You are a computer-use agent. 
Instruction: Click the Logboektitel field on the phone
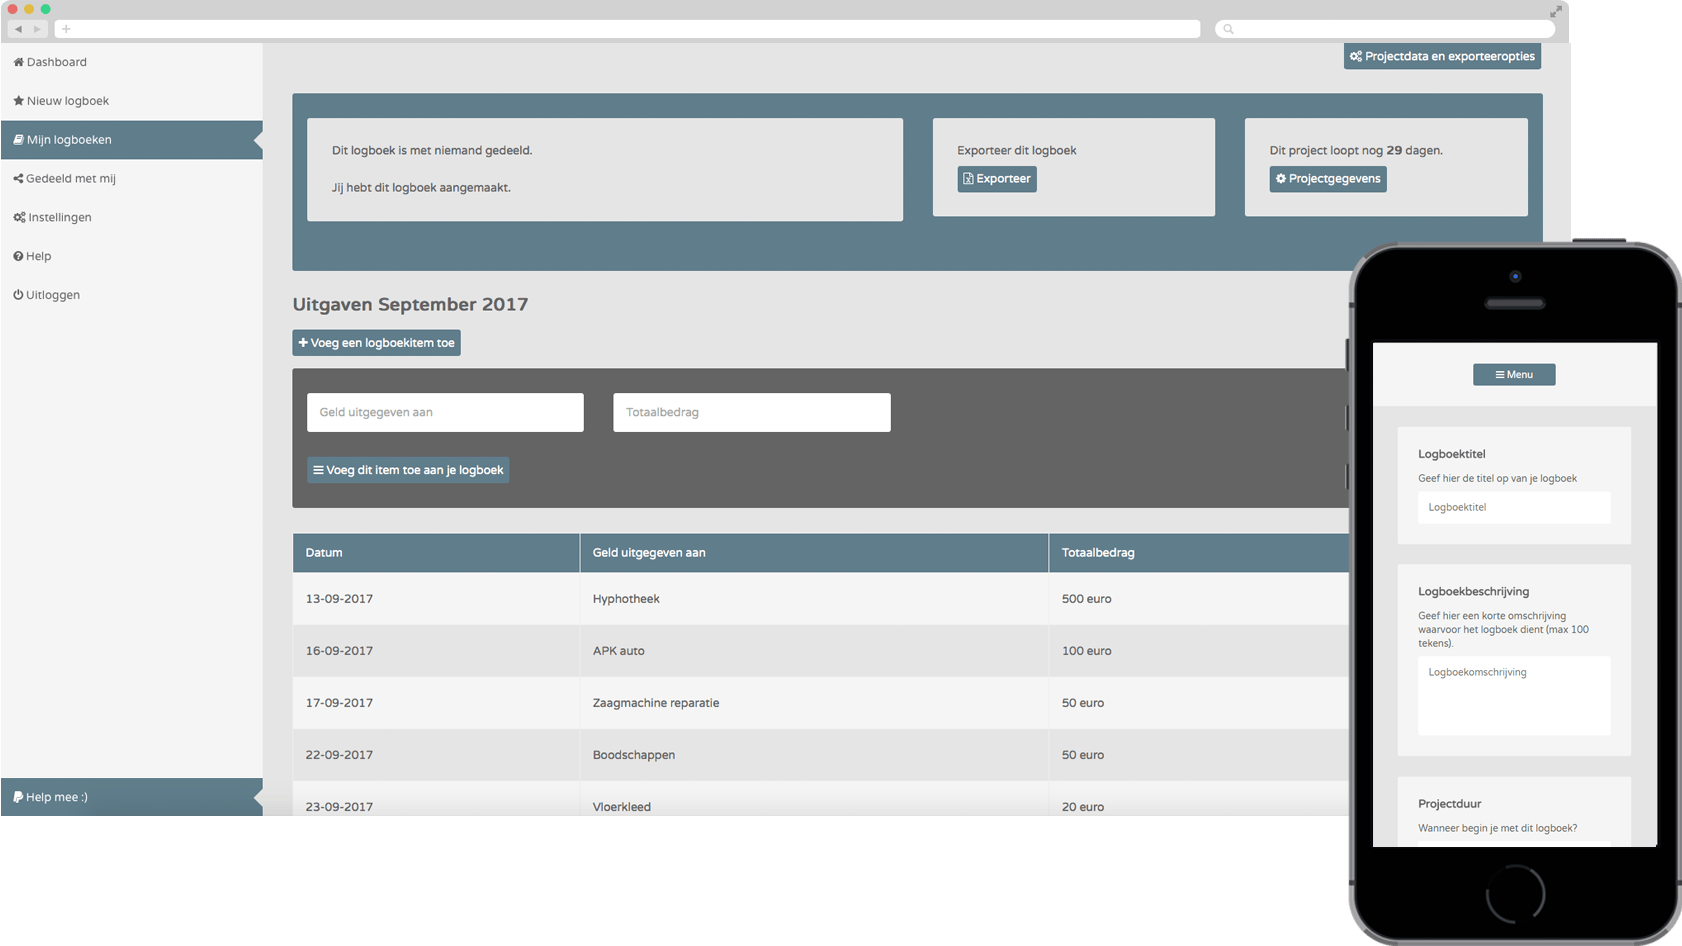click(1514, 507)
